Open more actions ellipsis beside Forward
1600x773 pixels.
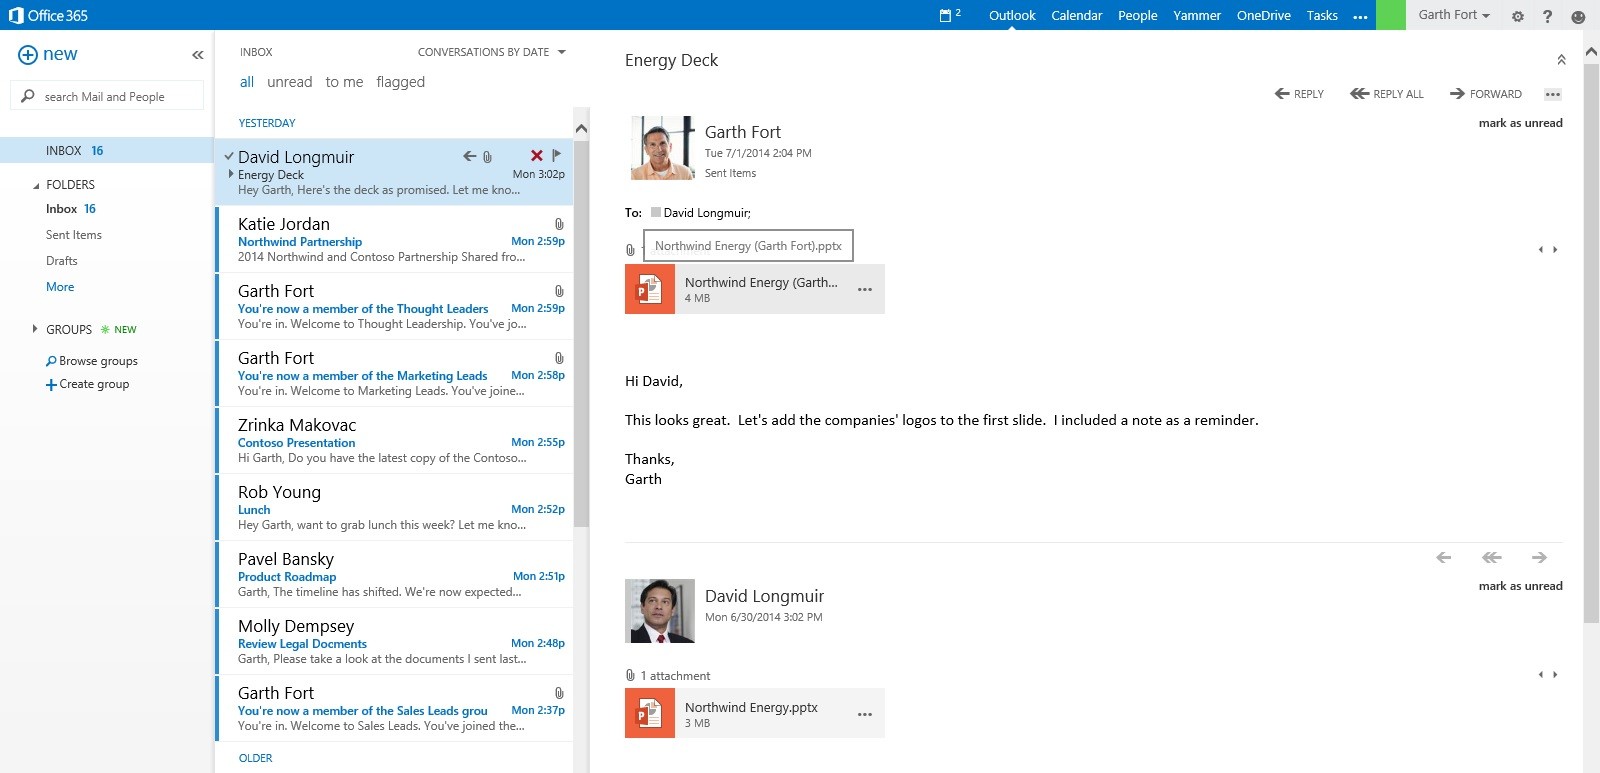[x=1553, y=94]
